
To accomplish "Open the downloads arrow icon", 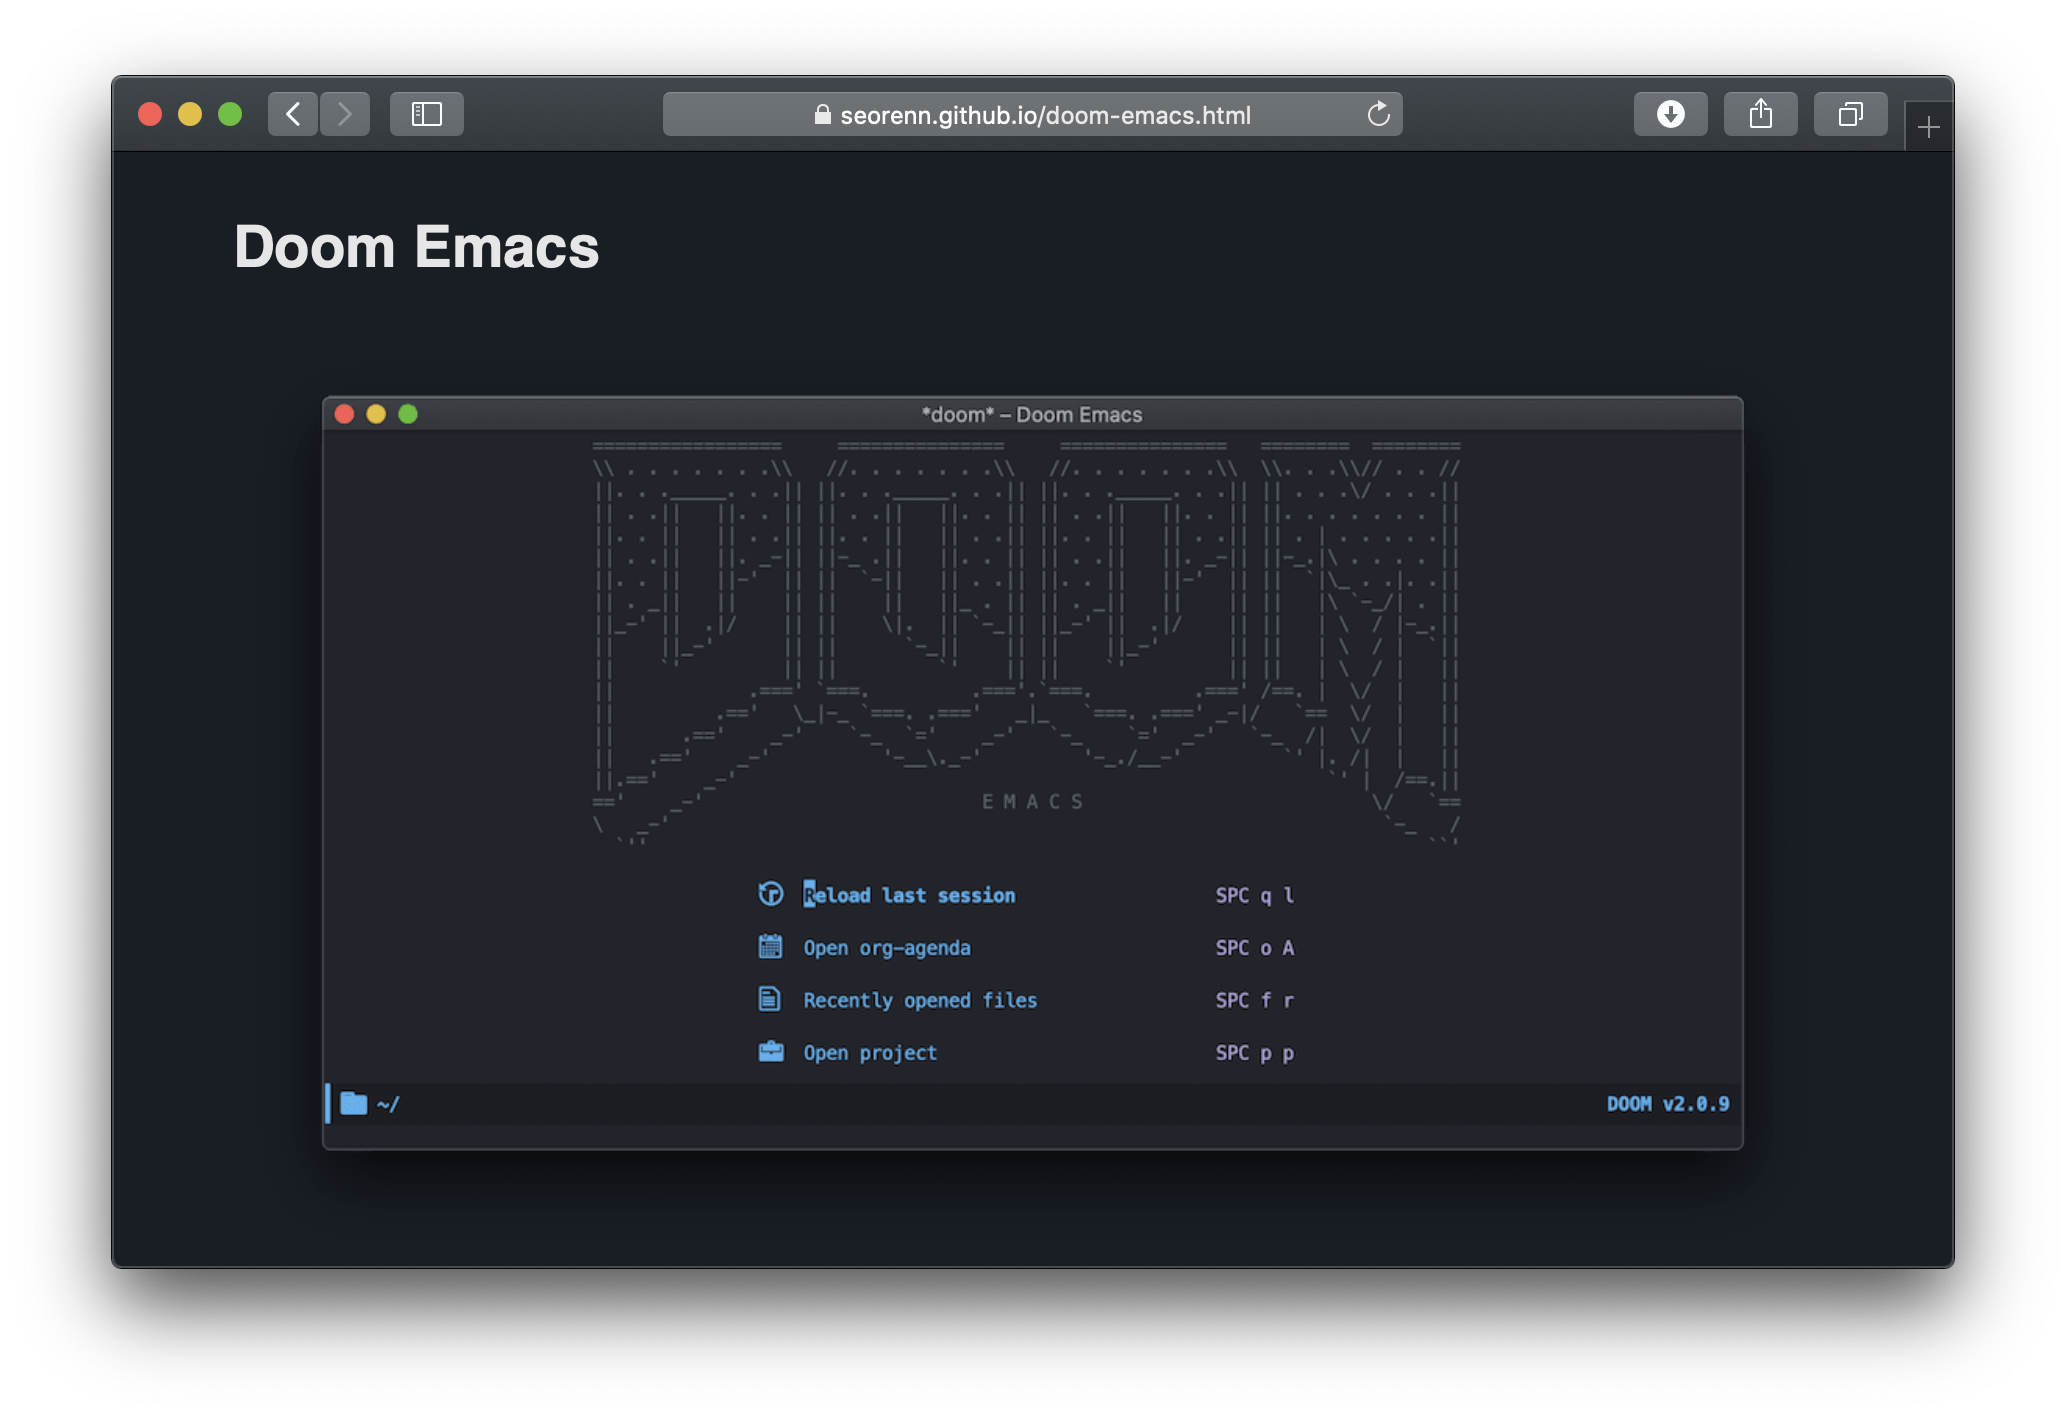I will [1670, 114].
